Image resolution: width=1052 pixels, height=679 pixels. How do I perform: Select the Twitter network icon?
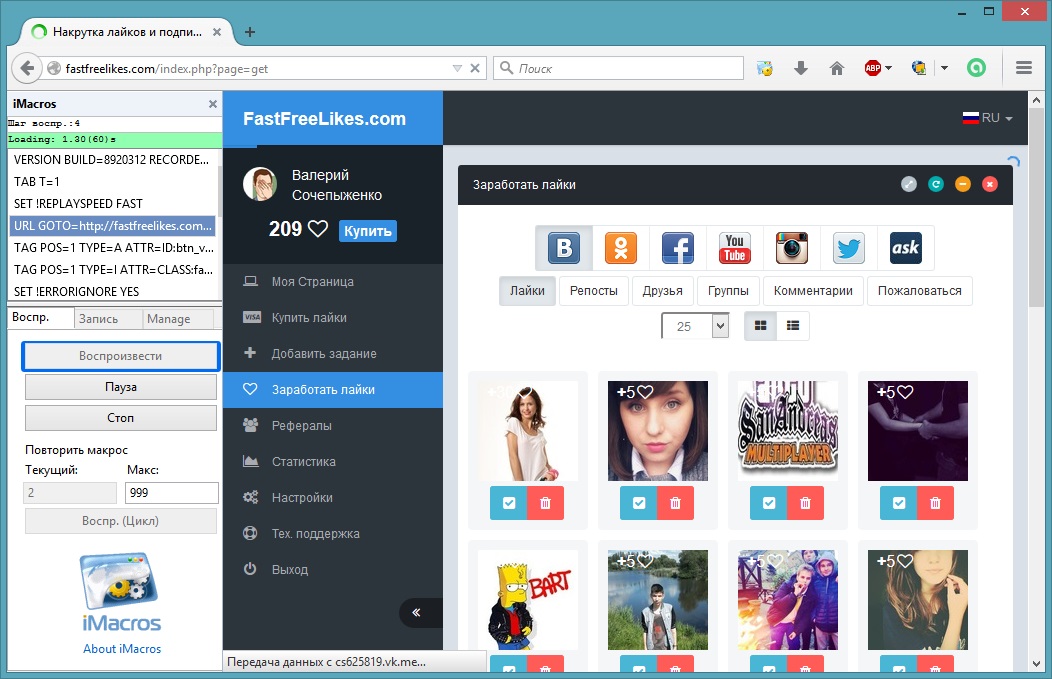[849, 248]
